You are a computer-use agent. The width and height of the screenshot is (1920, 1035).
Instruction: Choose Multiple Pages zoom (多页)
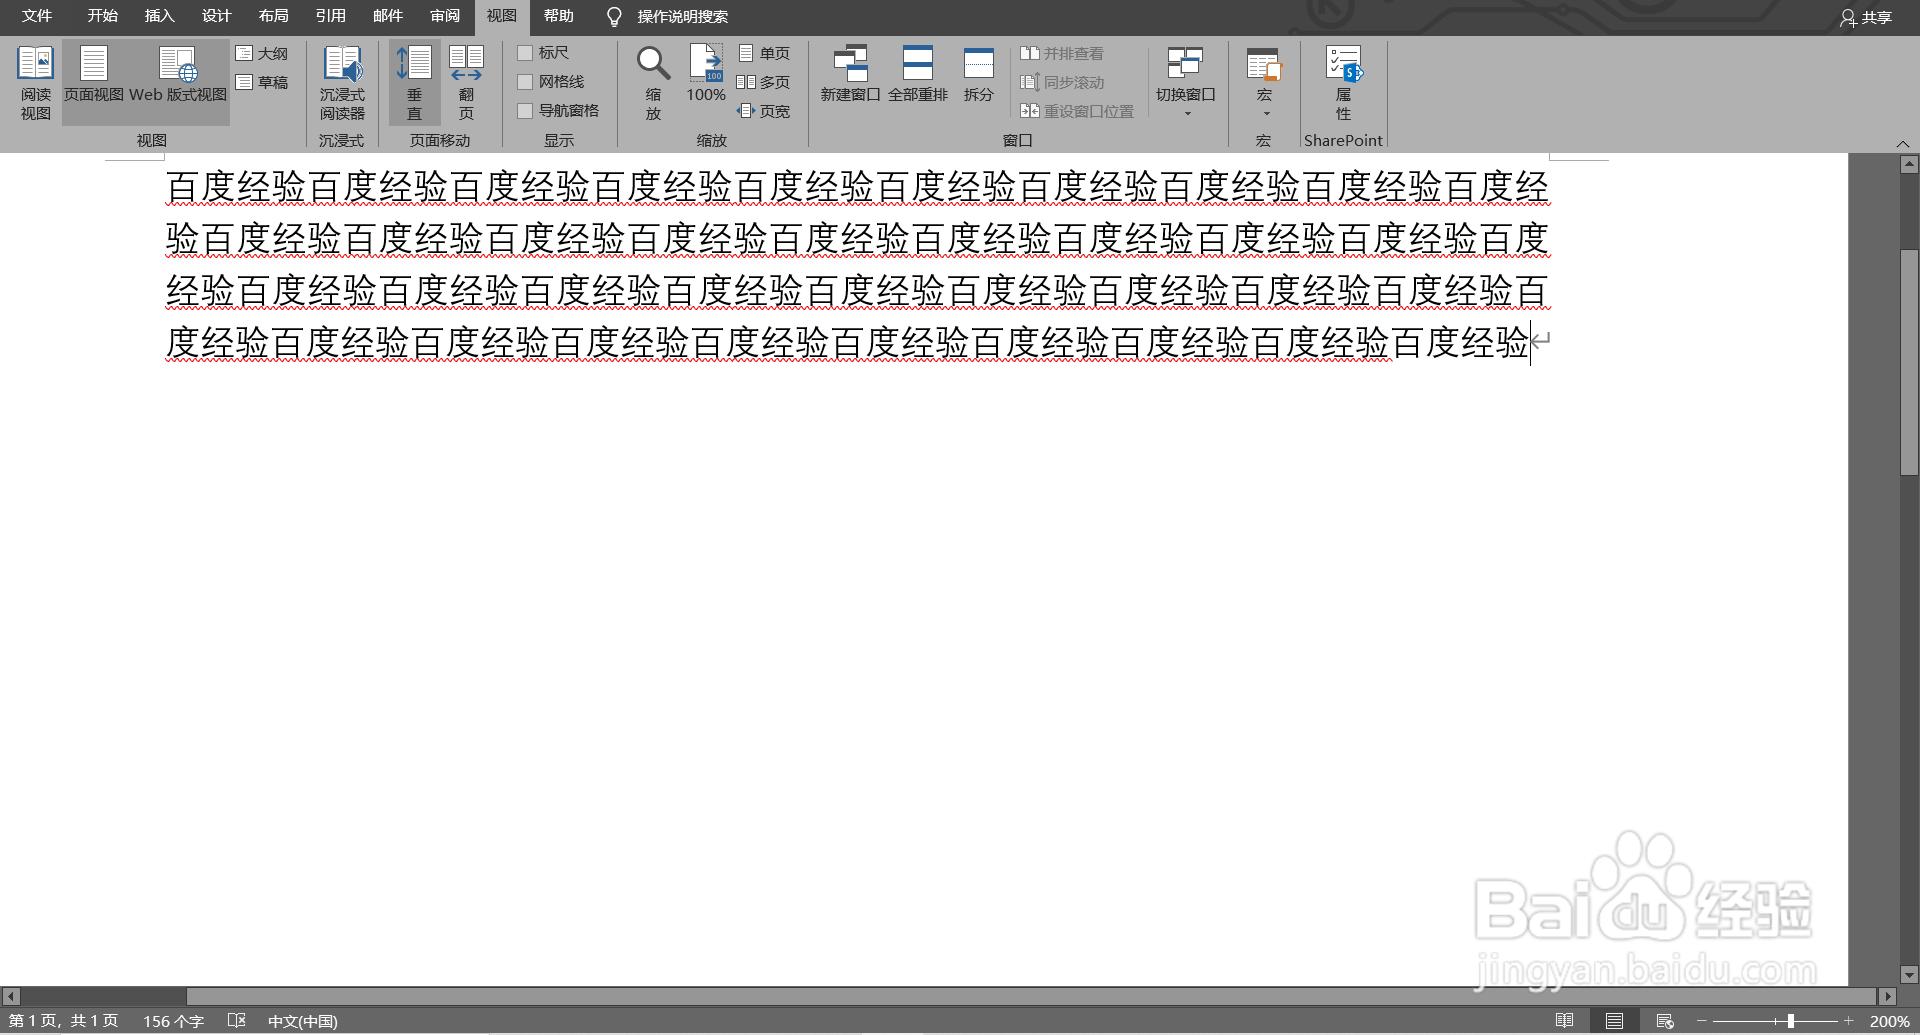tap(764, 82)
